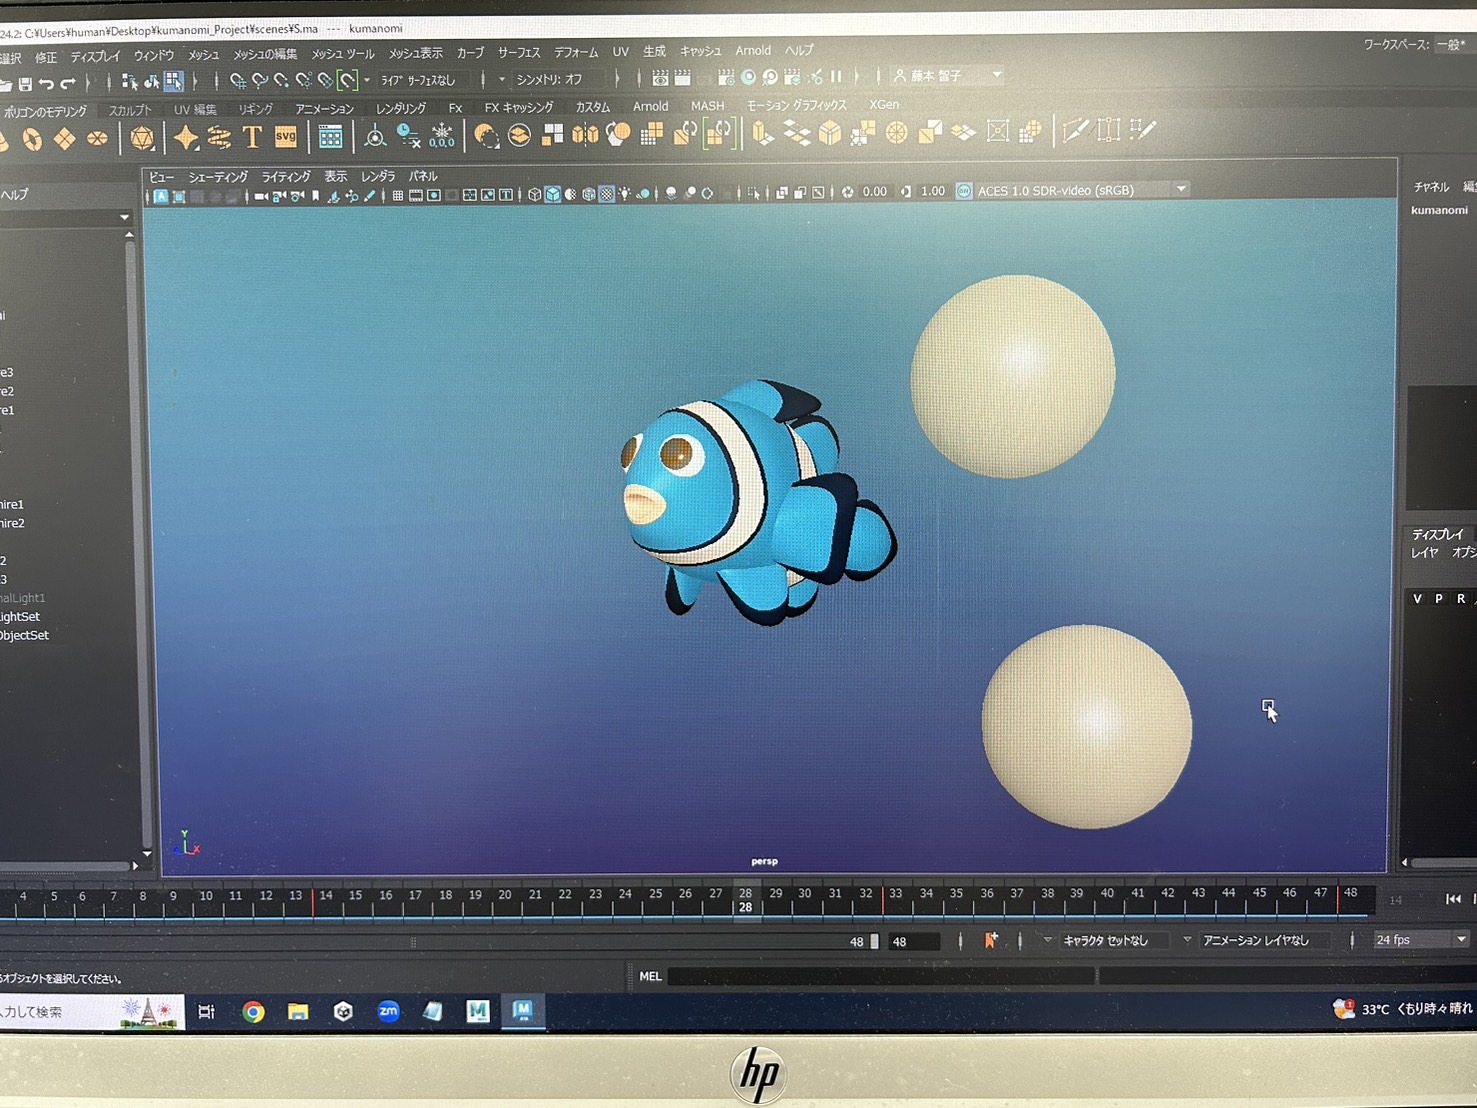Screen dimensions: 1477x1108
Task: Click the go to start playback button
Action: tap(1453, 899)
